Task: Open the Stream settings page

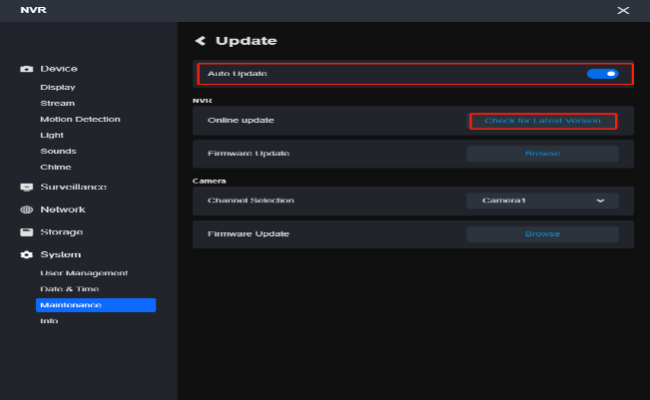Action: pyautogui.click(x=57, y=103)
